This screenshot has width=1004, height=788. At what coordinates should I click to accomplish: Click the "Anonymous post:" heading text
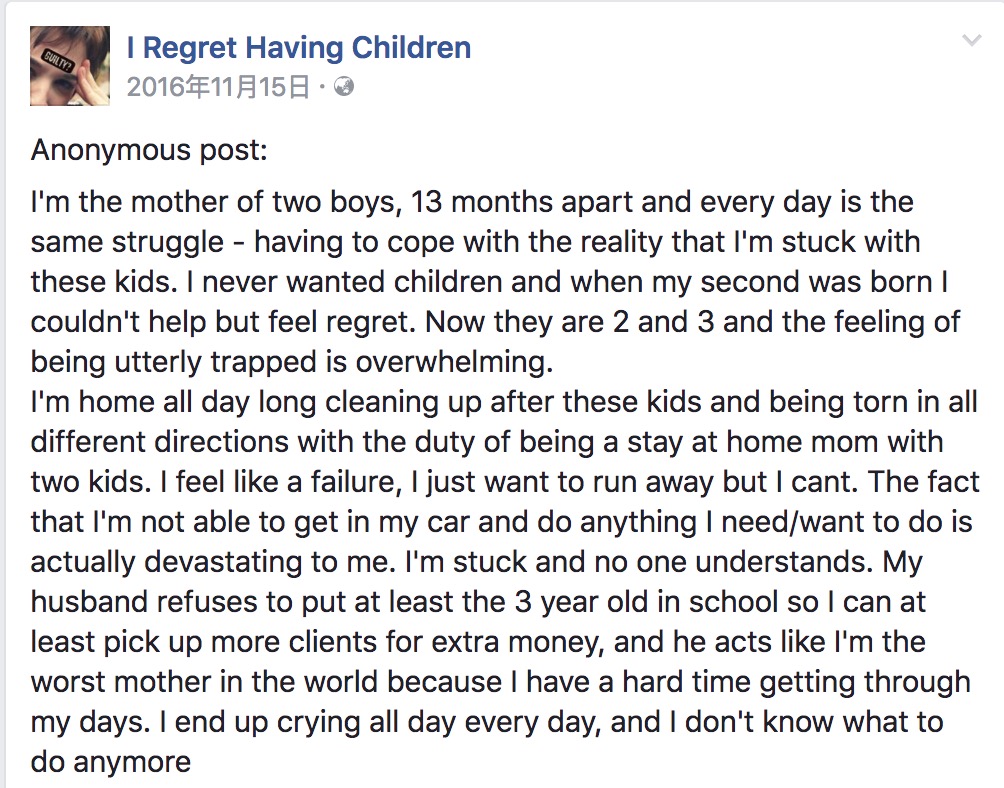click(149, 151)
